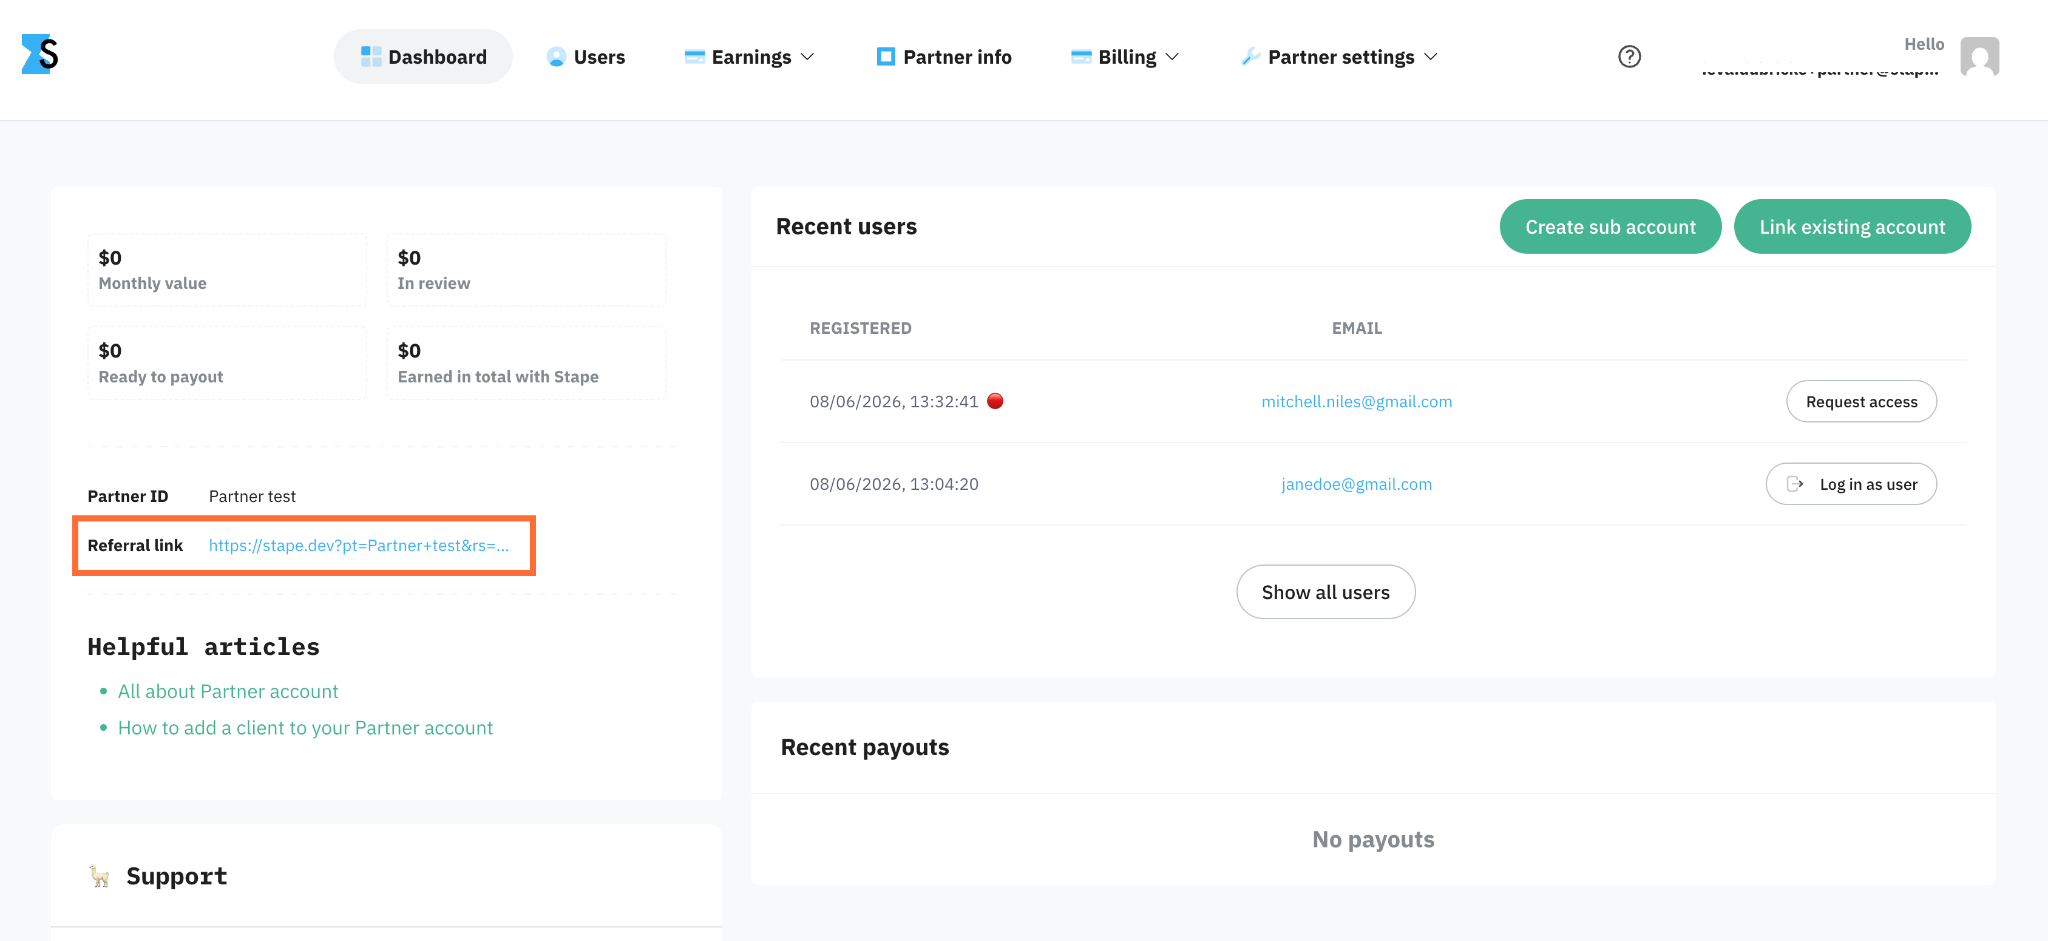
Task: Open the help question mark icon
Action: point(1629,57)
